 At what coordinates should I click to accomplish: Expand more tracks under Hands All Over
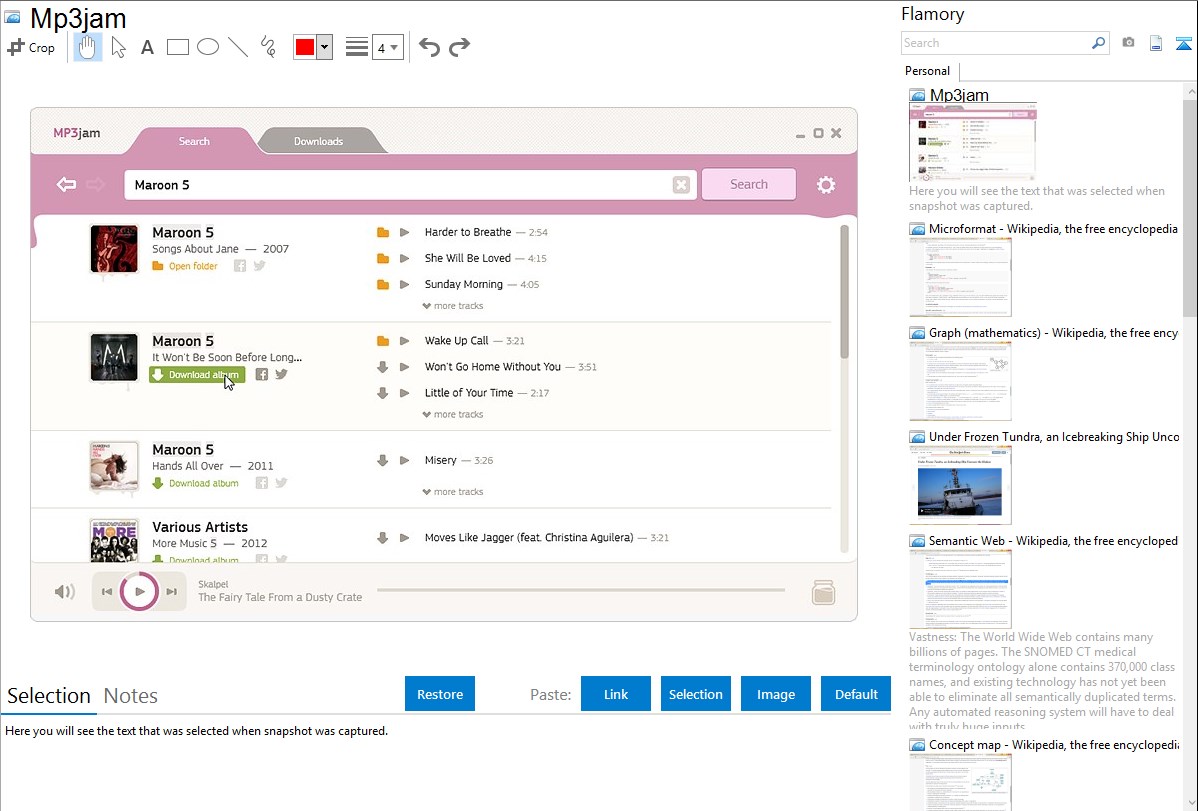point(453,491)
